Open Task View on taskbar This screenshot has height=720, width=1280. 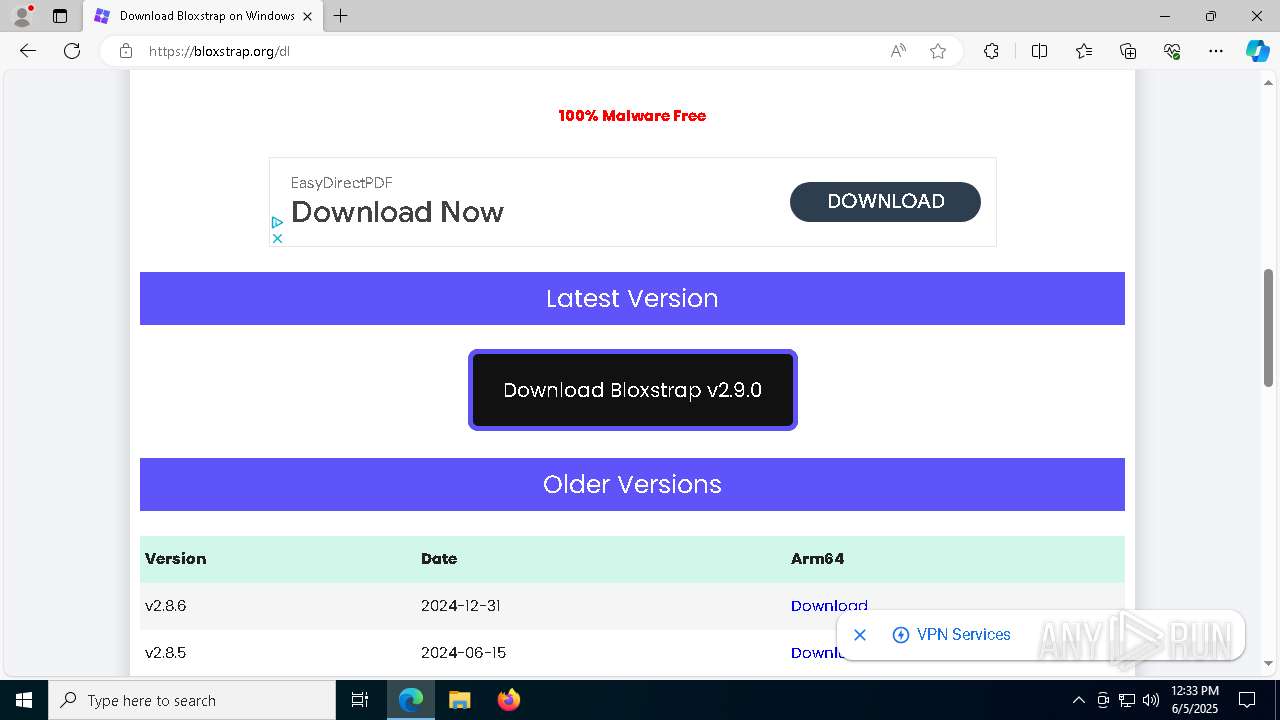pos(360,700)
